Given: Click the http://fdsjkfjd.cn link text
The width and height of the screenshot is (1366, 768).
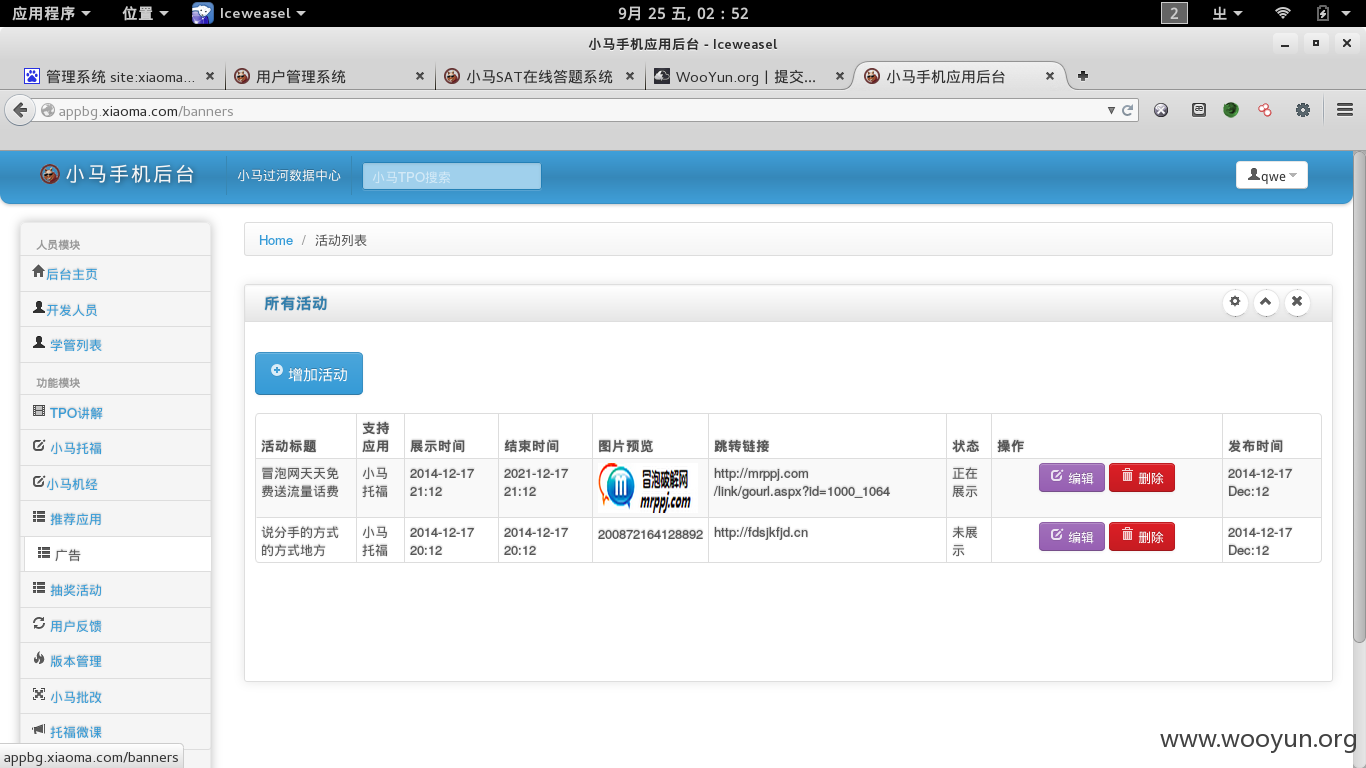Looking at the screenshot, I should 761,533.
